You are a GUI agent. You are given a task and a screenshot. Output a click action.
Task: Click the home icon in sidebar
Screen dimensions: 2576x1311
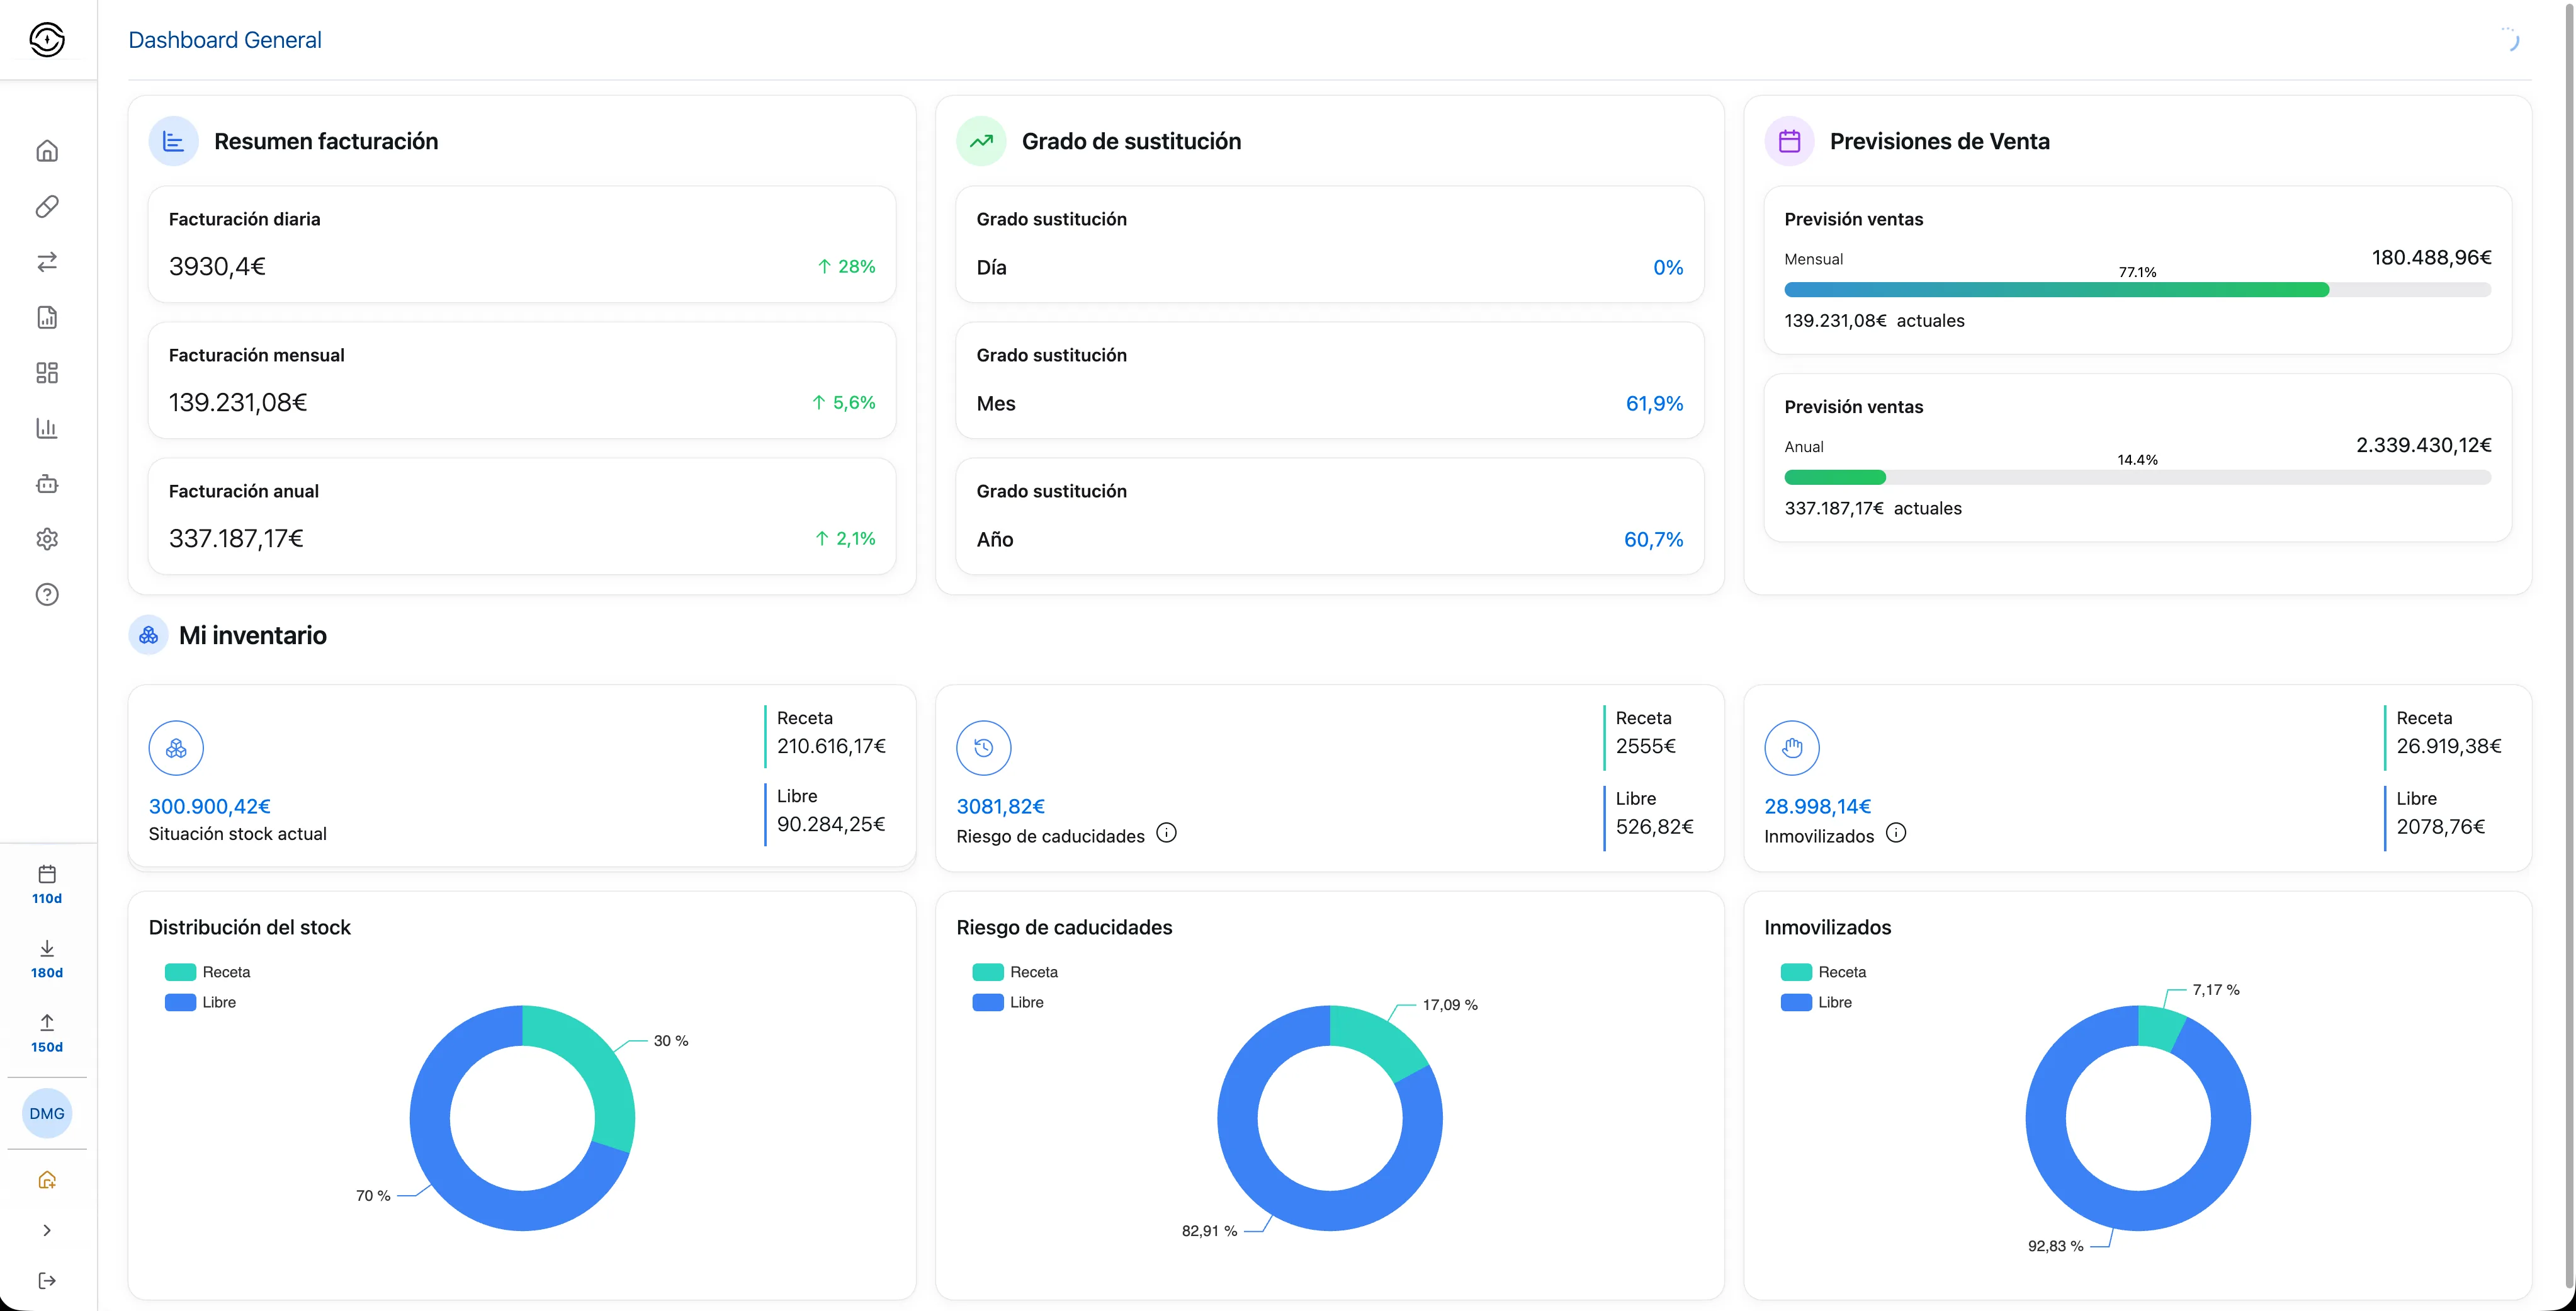point(47,151)
